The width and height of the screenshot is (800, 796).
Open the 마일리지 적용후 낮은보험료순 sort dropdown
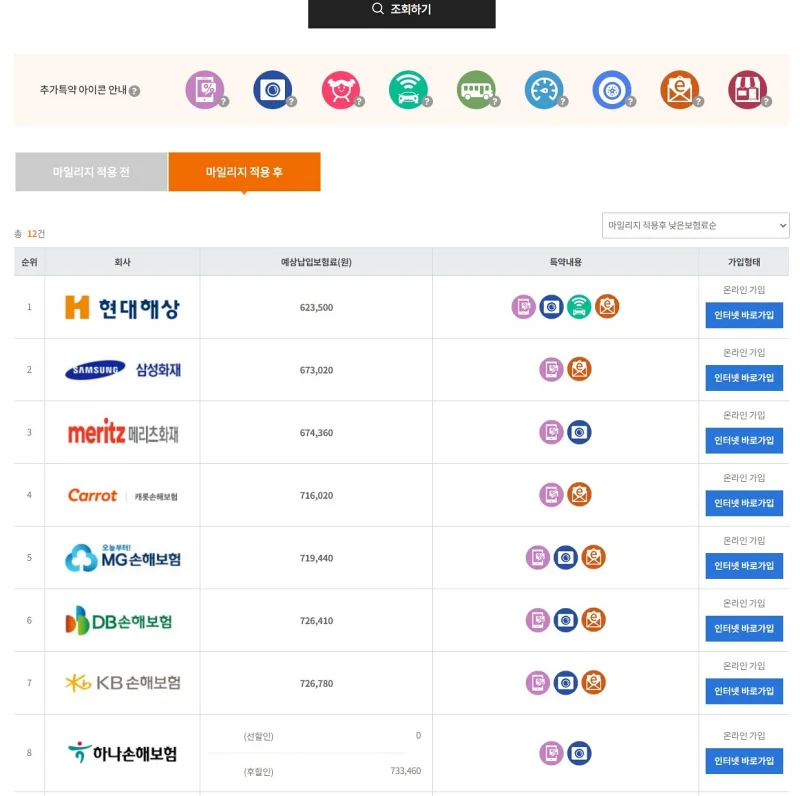pos(695,225)
